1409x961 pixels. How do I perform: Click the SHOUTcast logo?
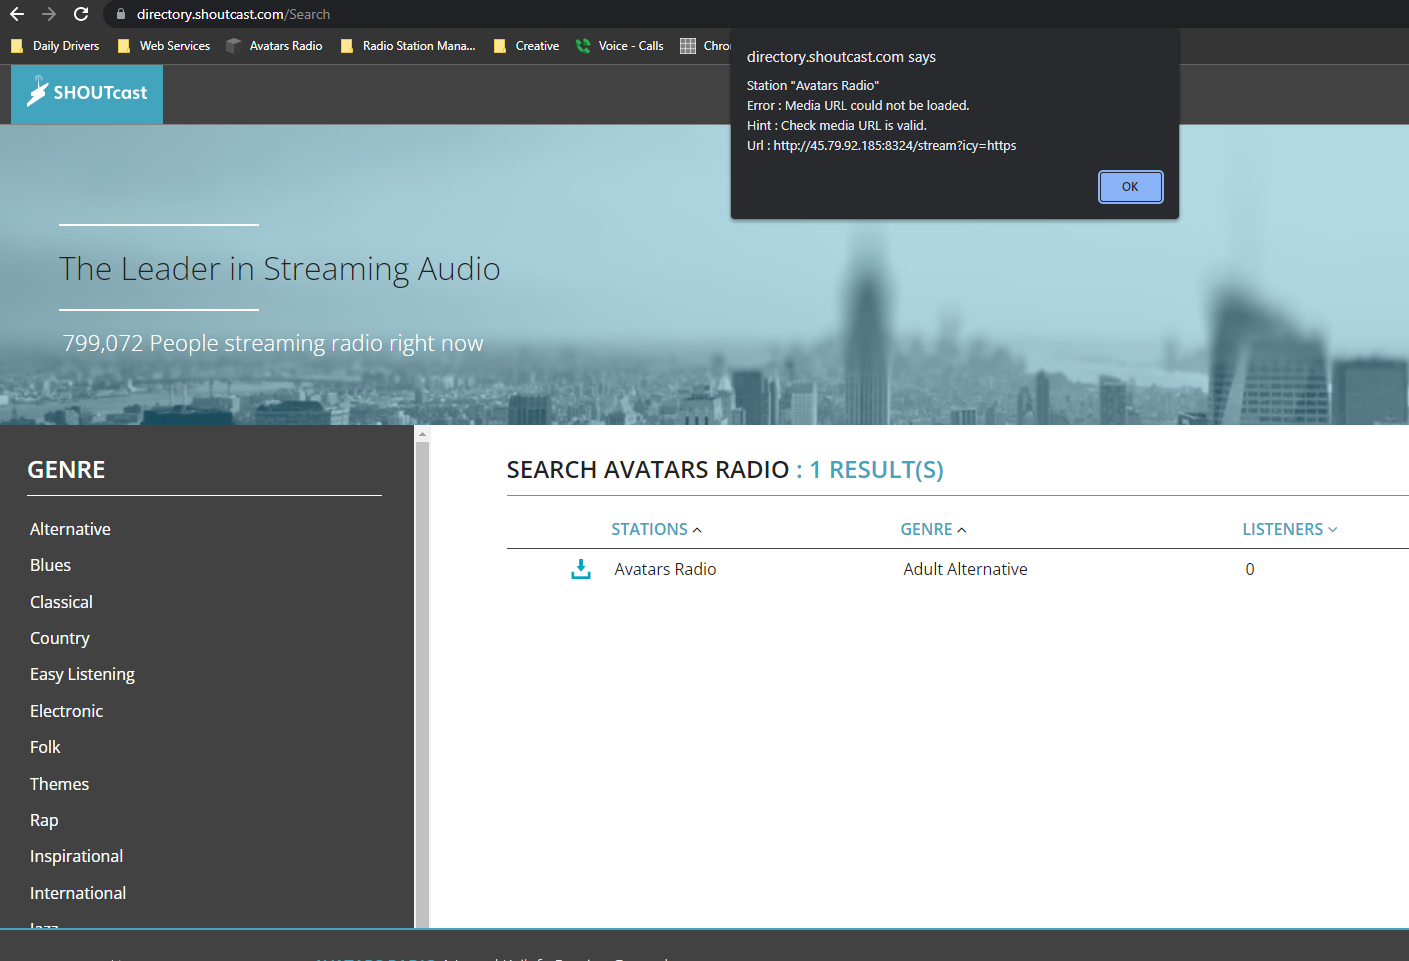87,93
